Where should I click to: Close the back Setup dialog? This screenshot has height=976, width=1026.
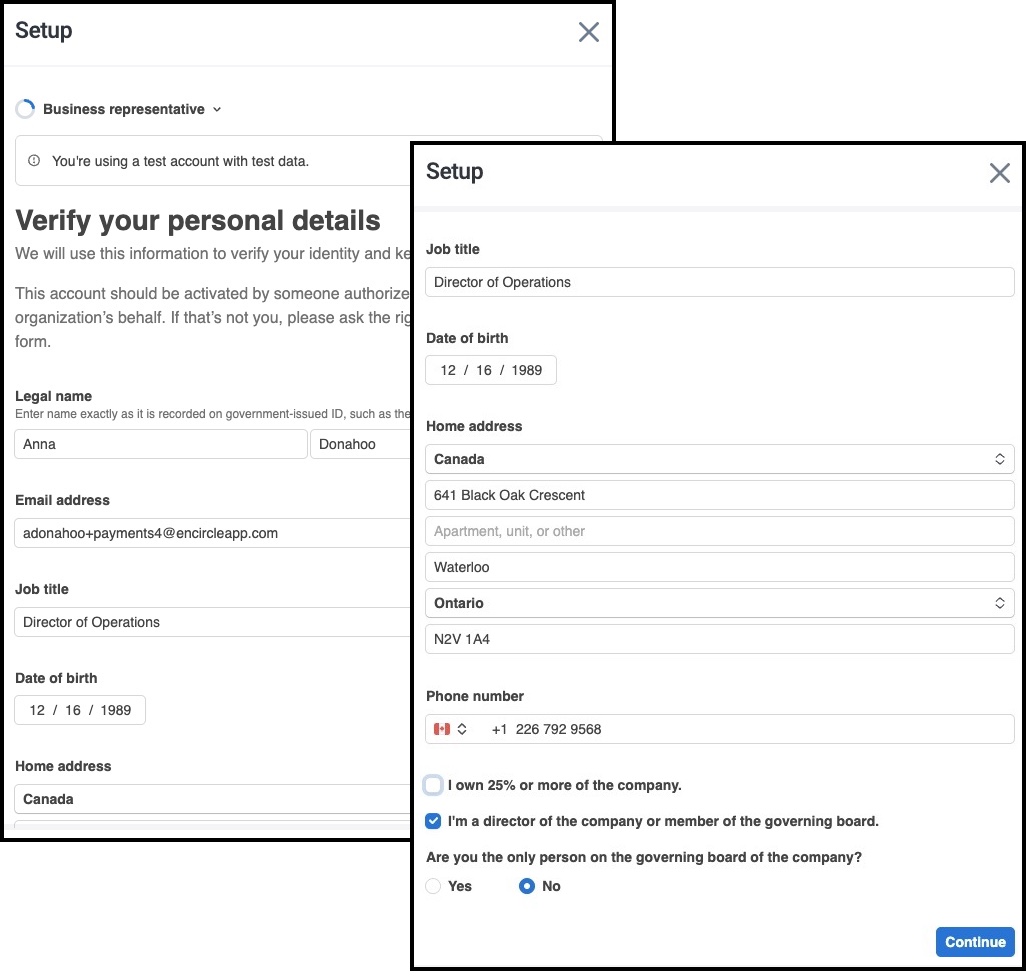pos(589,32)
